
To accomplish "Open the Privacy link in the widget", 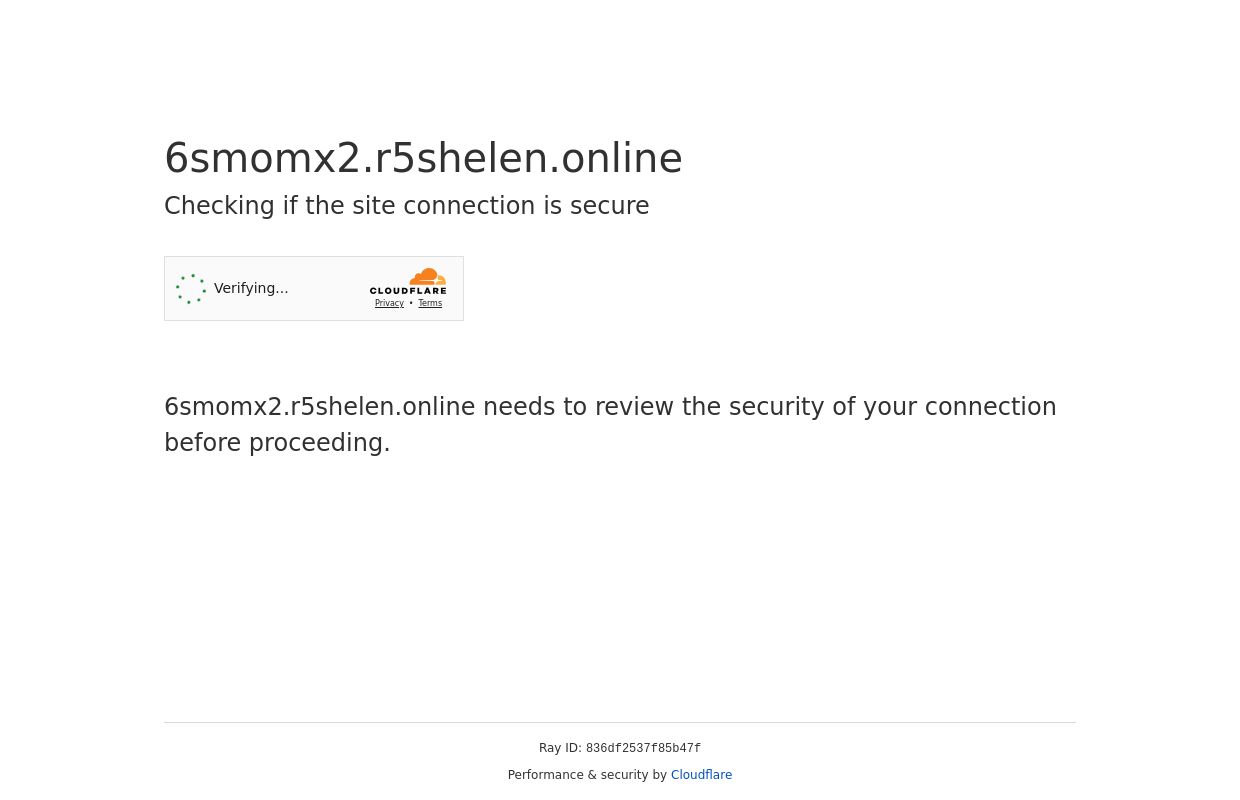I will coord(389,303).
